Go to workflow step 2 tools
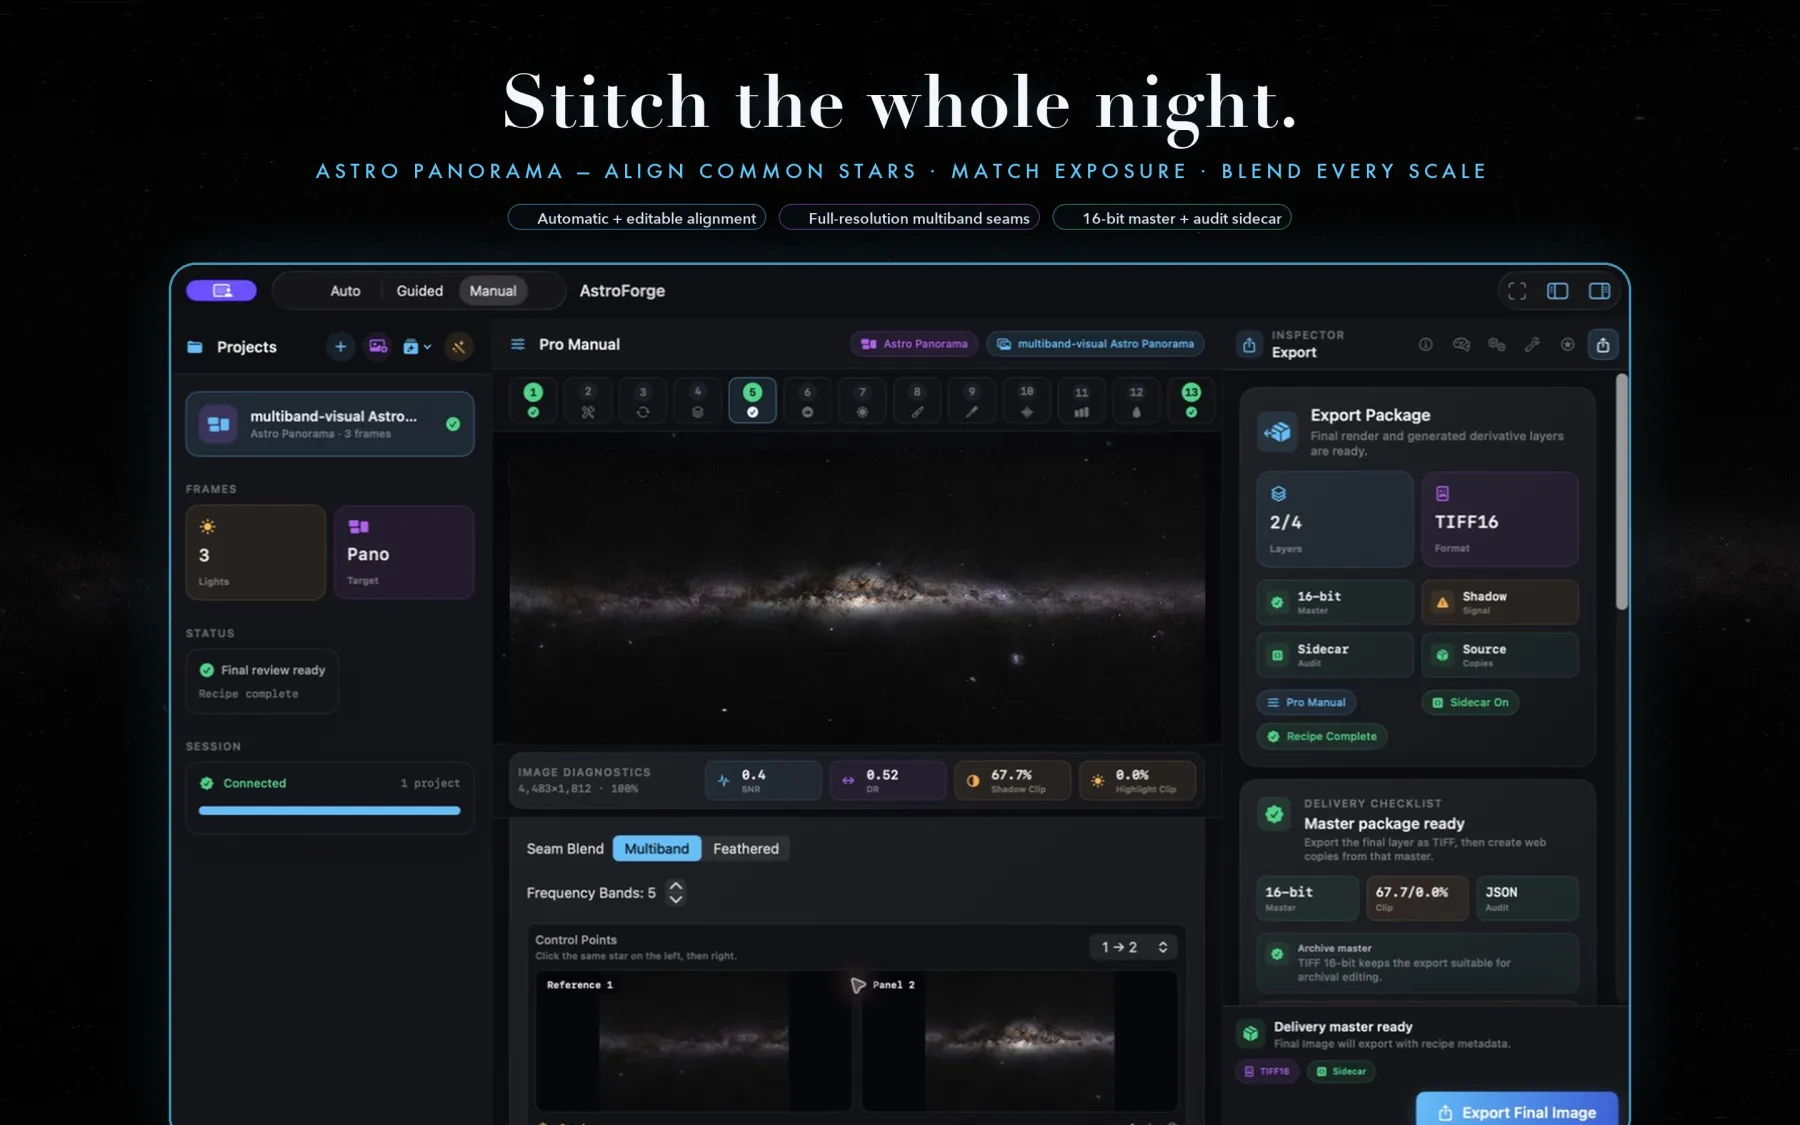Viewport: 1800px width, 1125px height. tap(588, 400)
